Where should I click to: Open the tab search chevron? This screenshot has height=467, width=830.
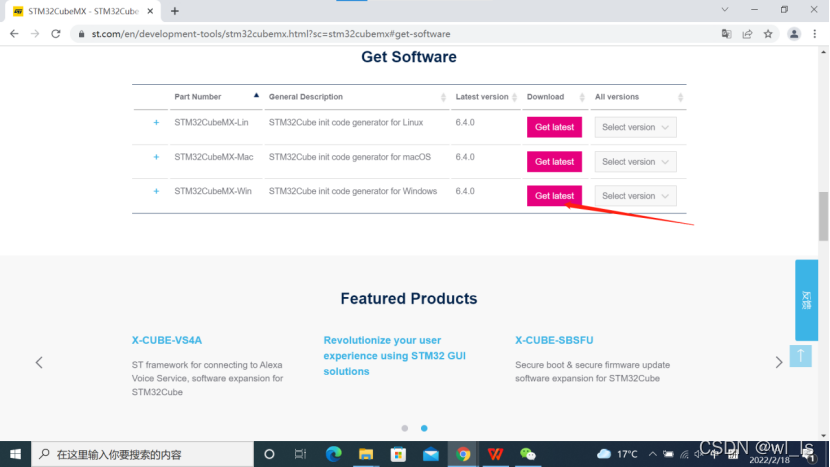click(x=725, y=10)
